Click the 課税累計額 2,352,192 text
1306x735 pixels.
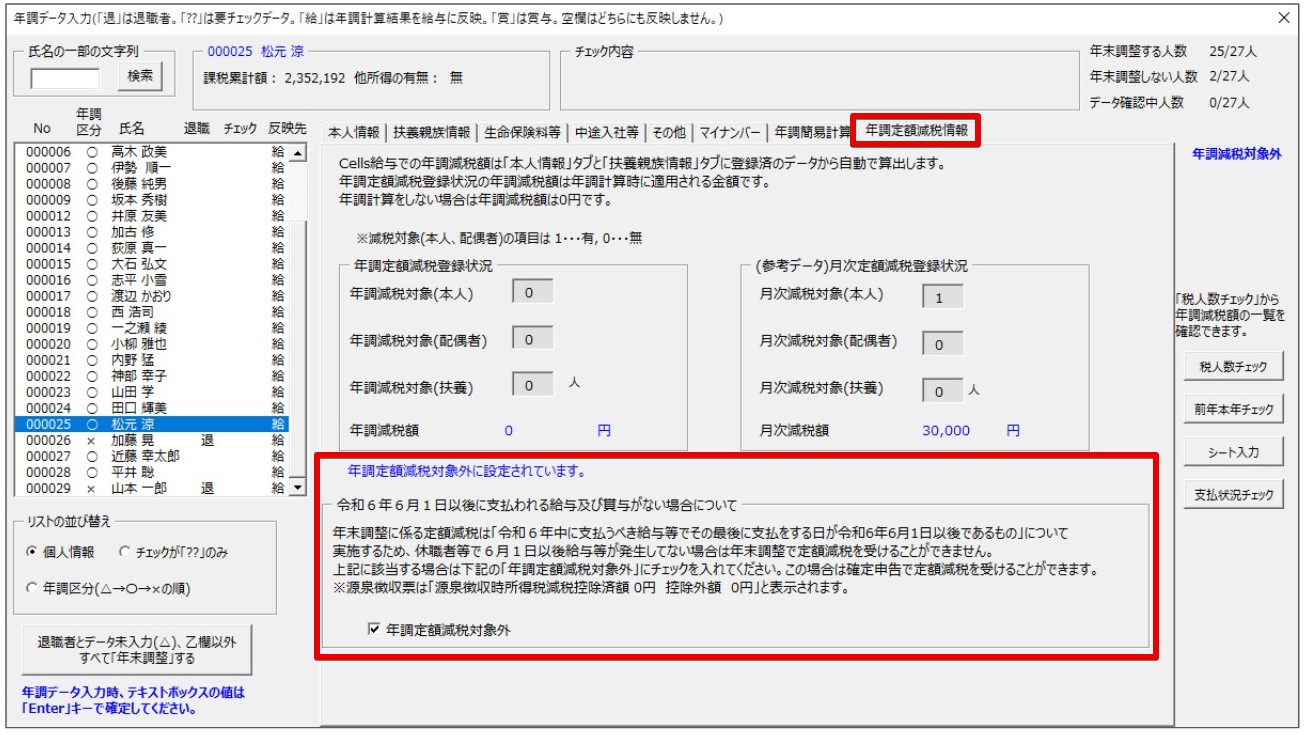275,77
